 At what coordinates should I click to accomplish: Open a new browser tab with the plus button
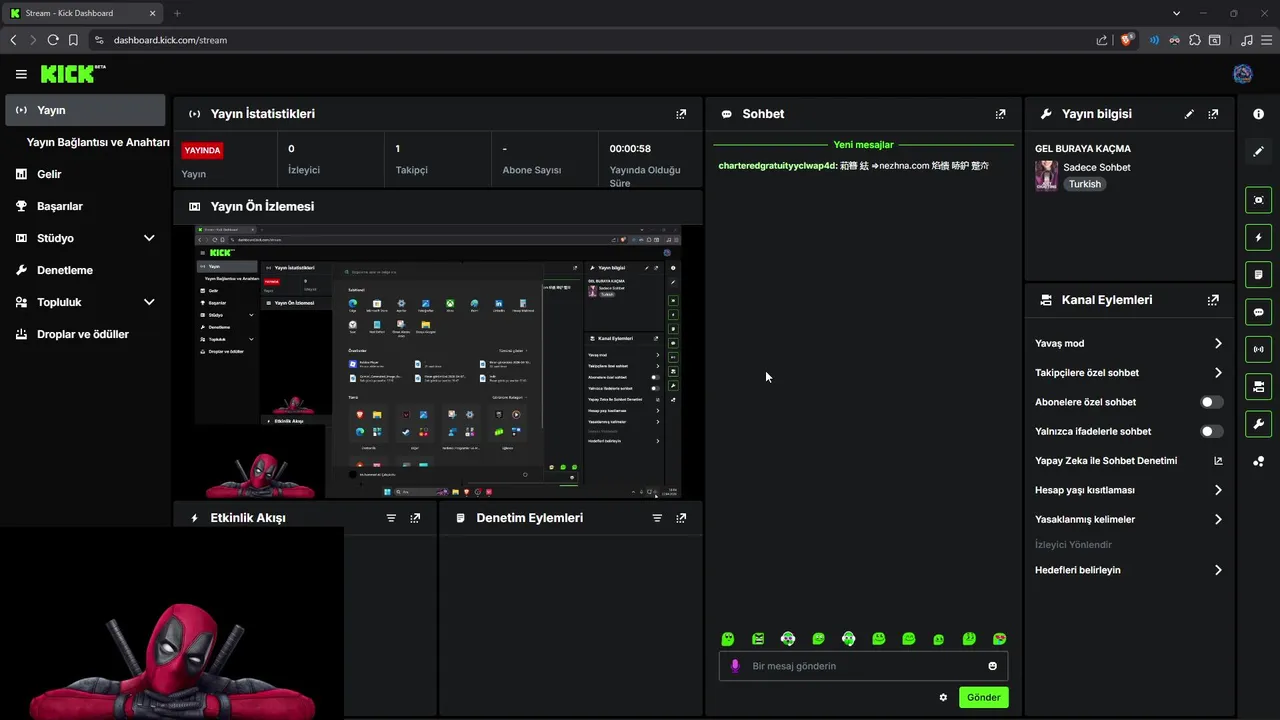[177, 13]
